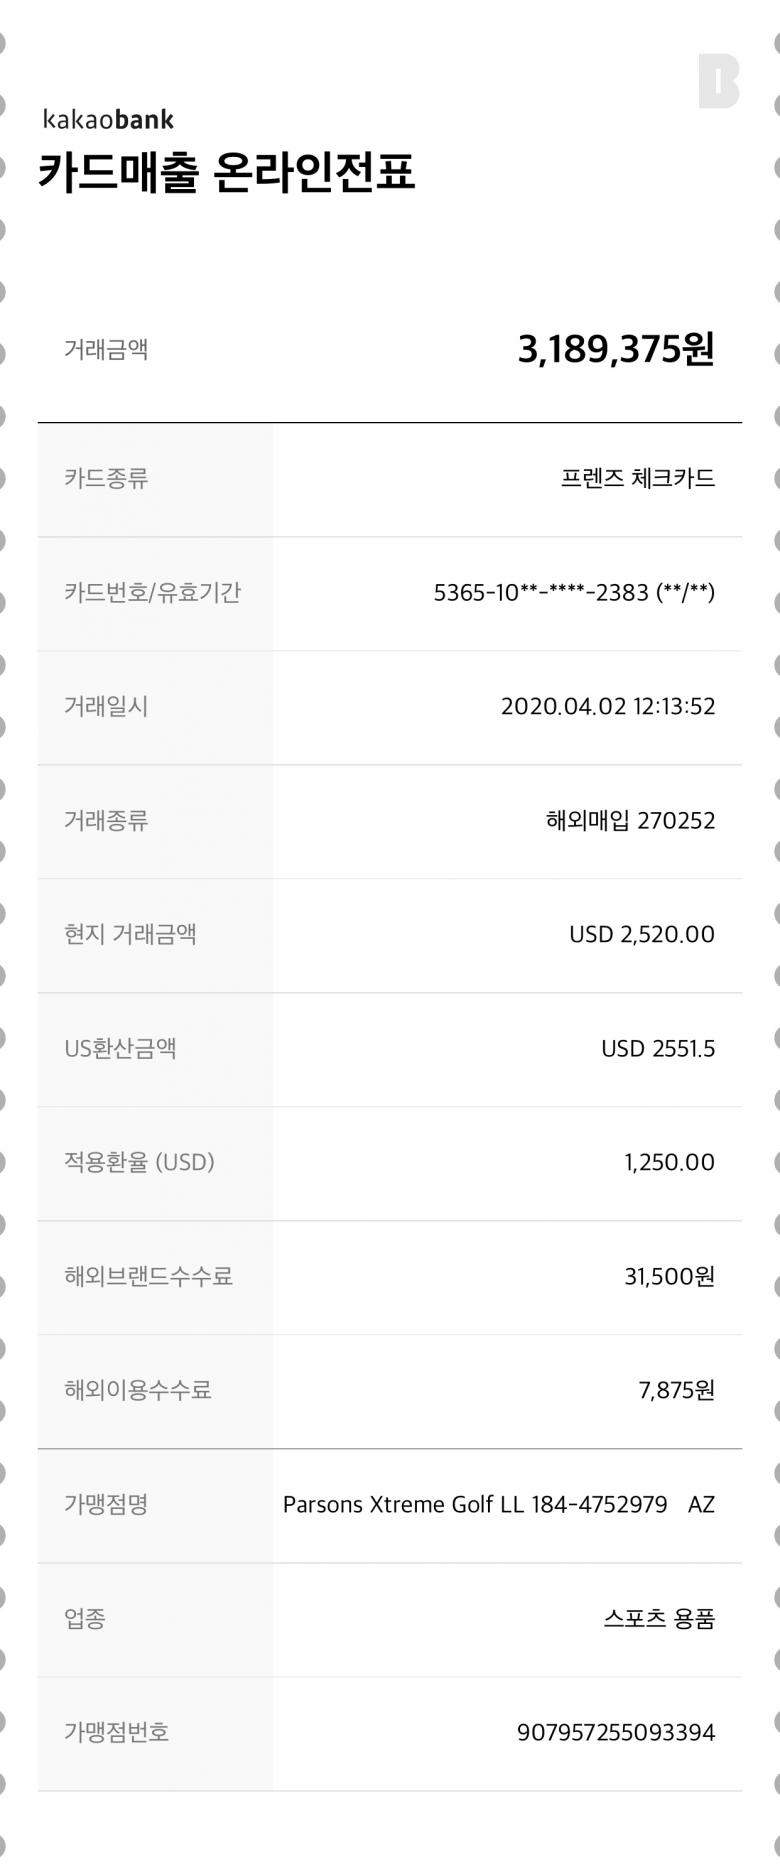Click the 카드매출 온라인전표 title
The width and height of the screenshot is (780, 1867).
[226, 171]
